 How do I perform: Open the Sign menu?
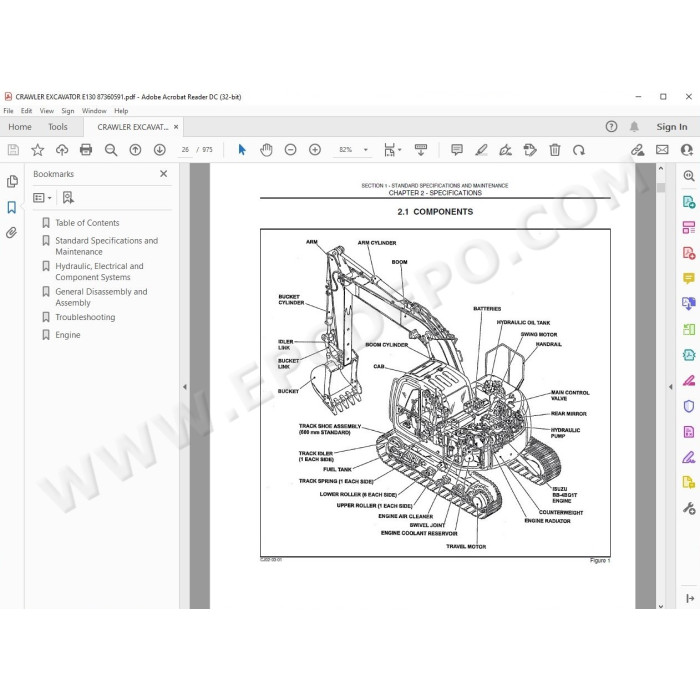click(68, 111)
